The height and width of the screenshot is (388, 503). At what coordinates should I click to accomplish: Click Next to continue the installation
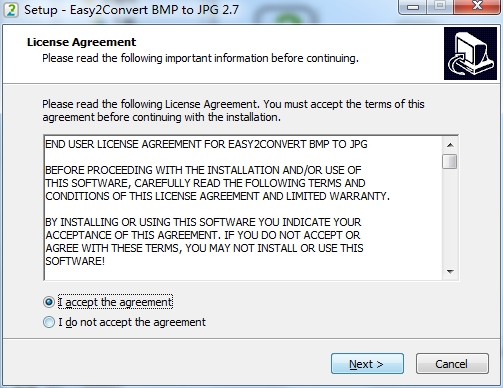[x=367, y=364]
